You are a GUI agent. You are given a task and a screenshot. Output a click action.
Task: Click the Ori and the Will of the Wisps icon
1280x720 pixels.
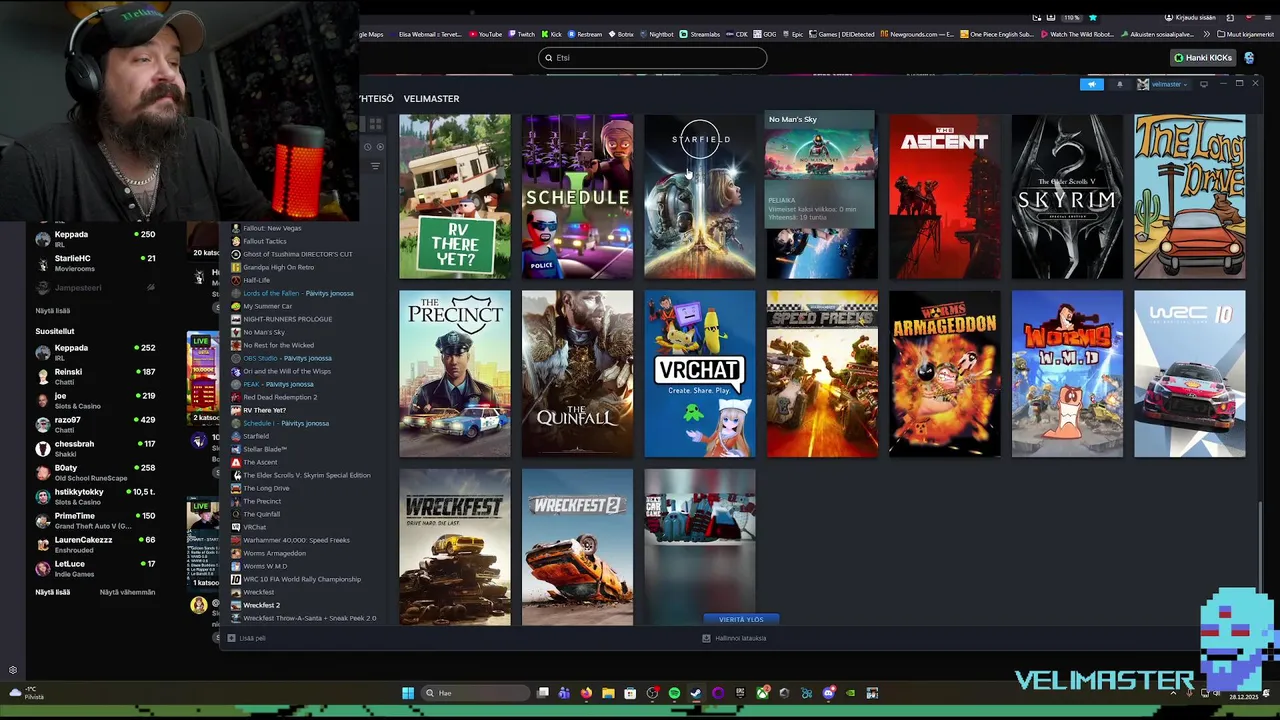[x=235, y=371]
